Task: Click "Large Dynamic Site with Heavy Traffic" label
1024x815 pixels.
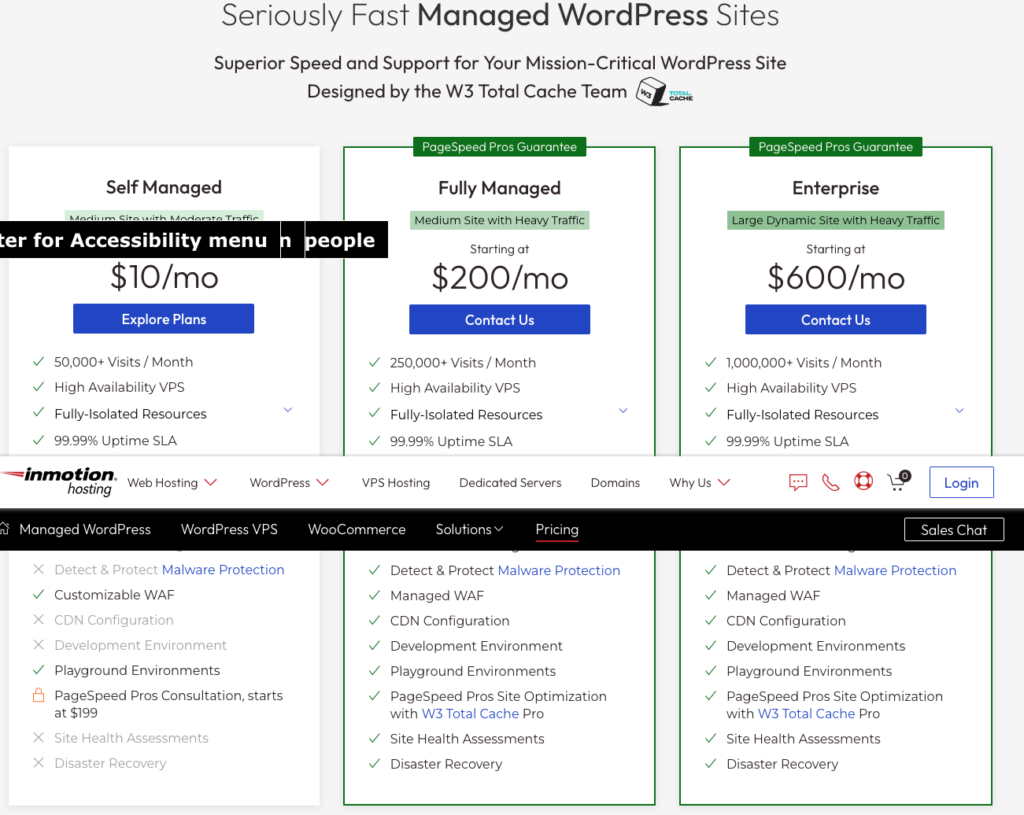Action: (835, 220)
